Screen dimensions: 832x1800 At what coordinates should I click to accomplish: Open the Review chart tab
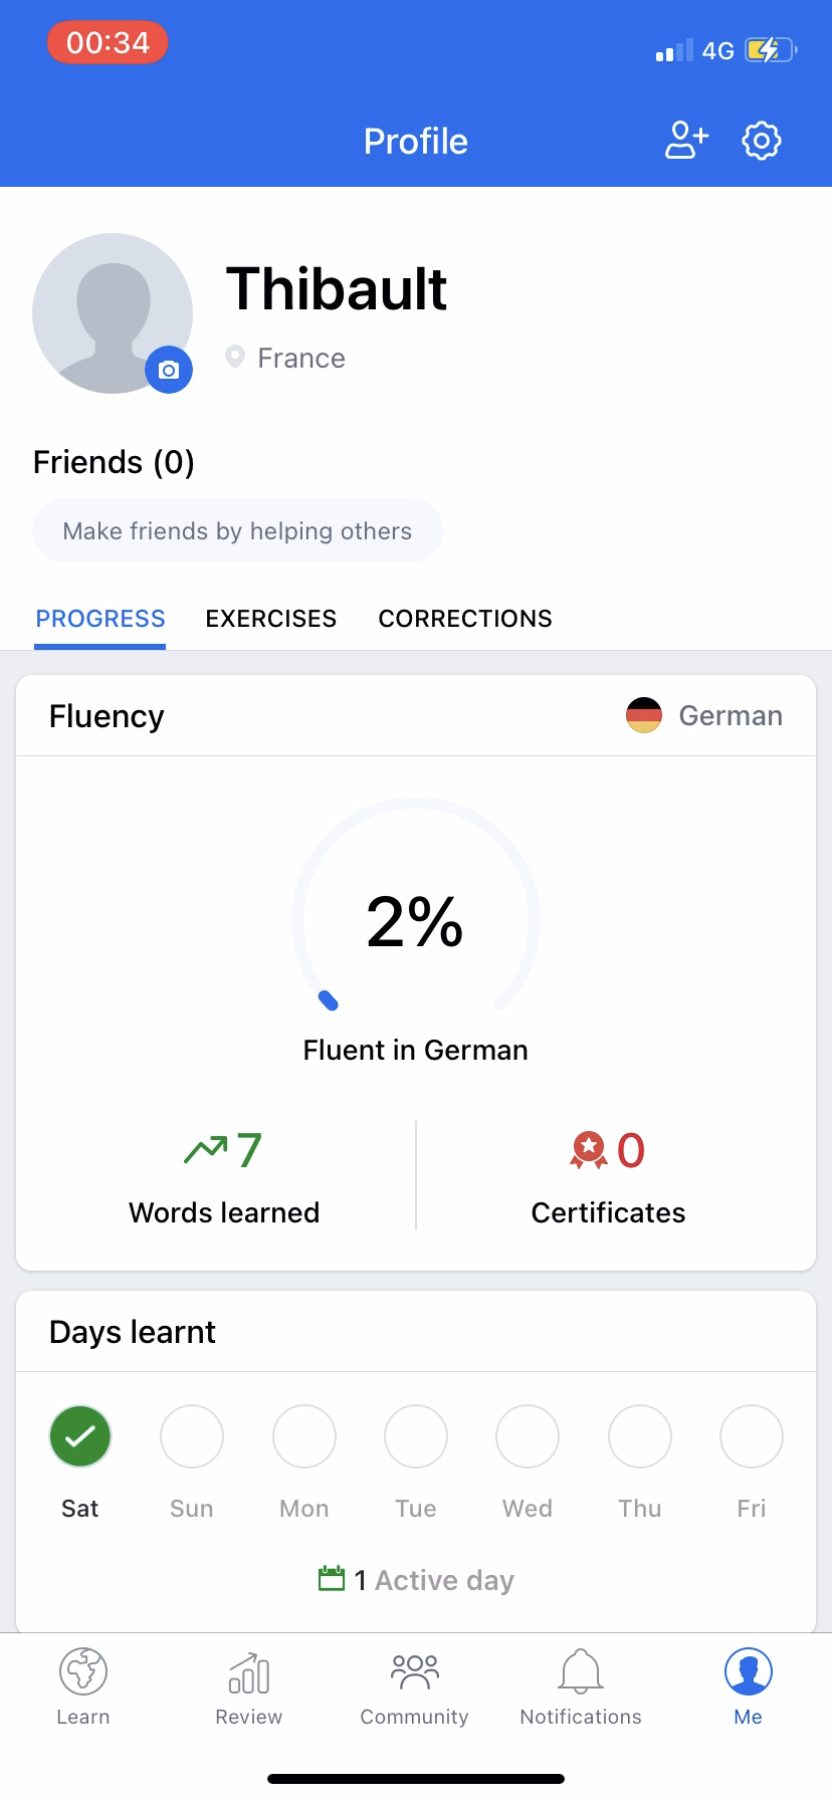tap(249, 1687)
